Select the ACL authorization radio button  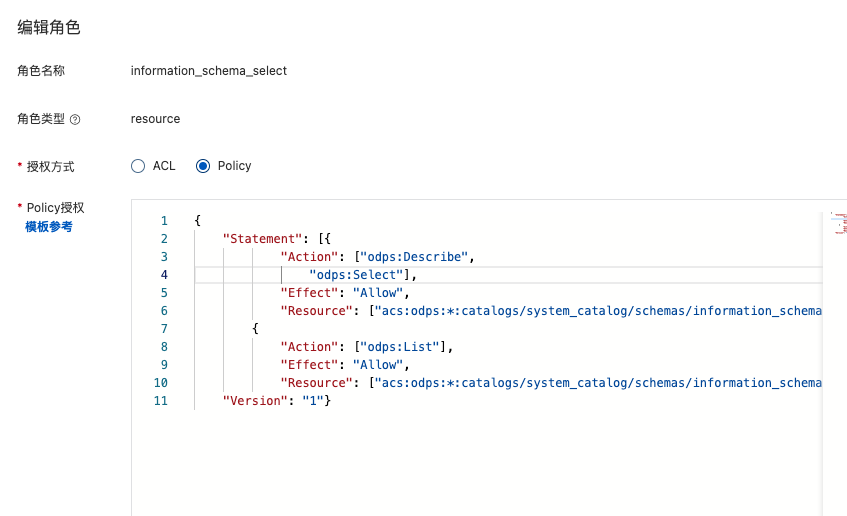[138, 166]
